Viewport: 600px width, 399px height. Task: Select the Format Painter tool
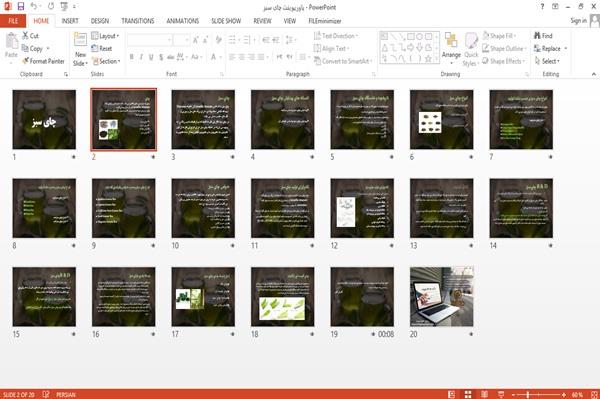(43, 61)
